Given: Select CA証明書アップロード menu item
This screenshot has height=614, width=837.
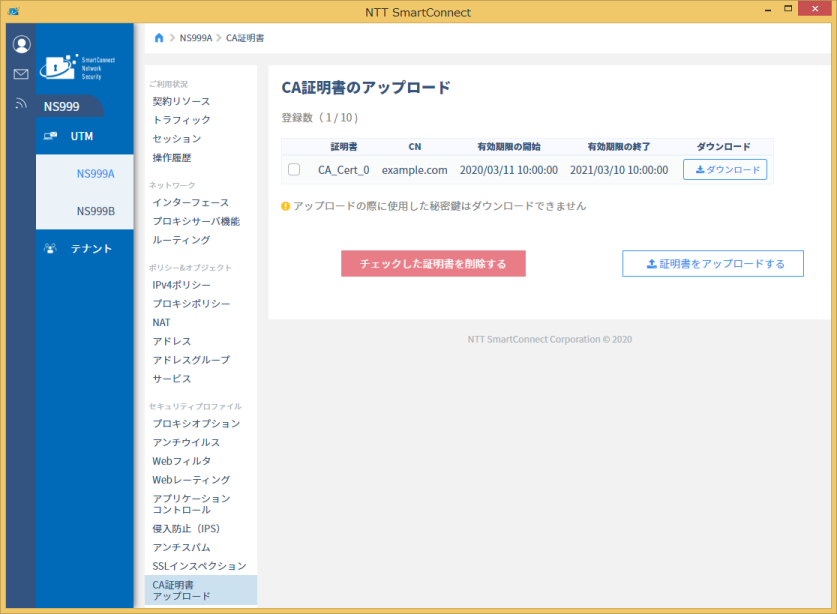Looking at the screenshot, I should coord(201,590).
